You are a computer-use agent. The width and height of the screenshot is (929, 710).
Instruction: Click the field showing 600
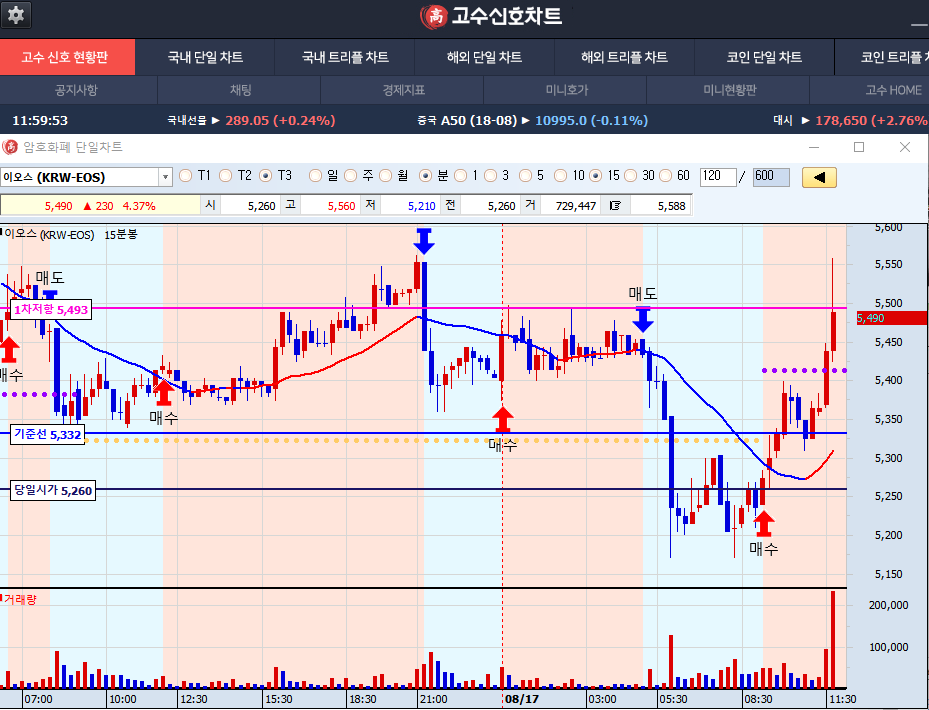coord(771,177)
